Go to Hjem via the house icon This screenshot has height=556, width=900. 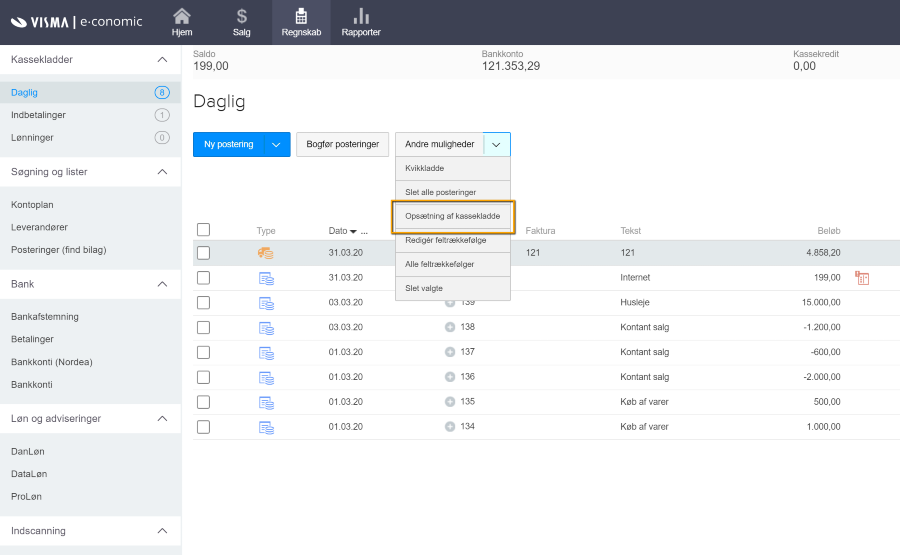coord(181,22)
